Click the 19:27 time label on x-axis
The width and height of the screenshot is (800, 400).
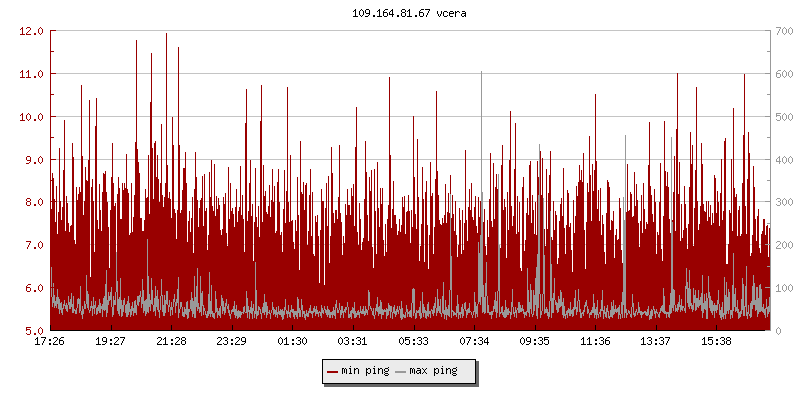110,342
